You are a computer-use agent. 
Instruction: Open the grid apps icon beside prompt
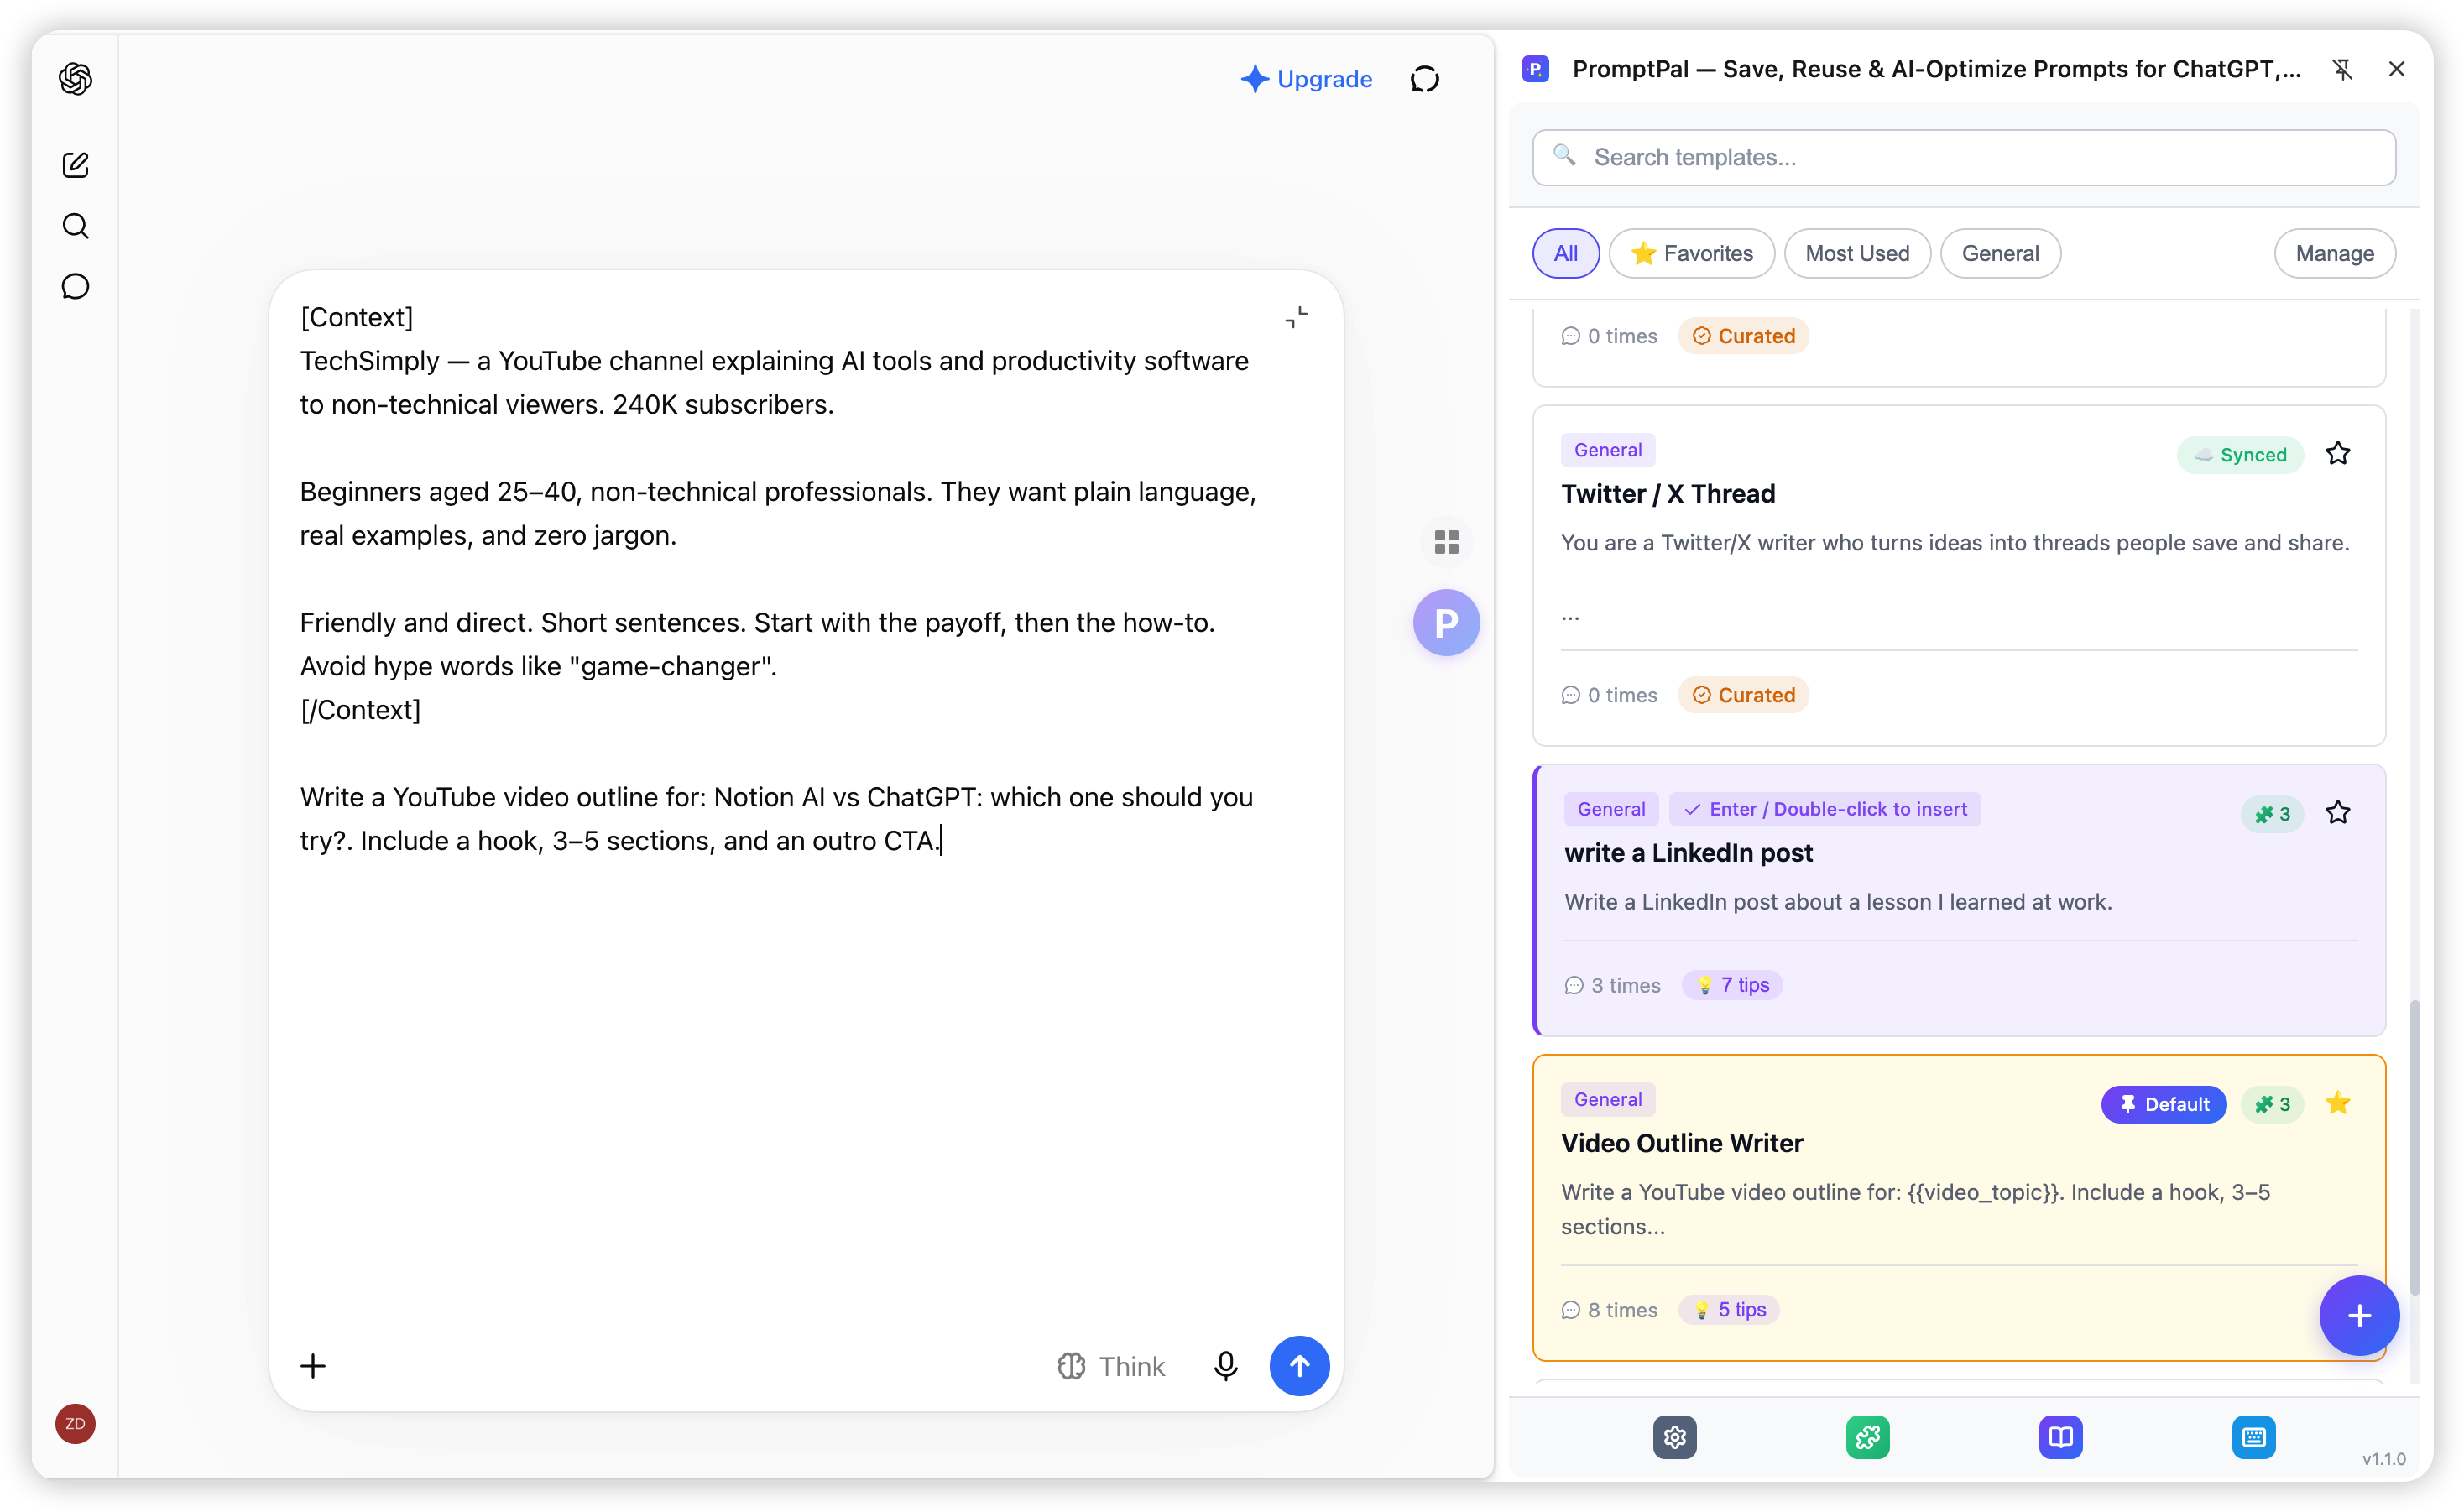(x=1446, y=542)
